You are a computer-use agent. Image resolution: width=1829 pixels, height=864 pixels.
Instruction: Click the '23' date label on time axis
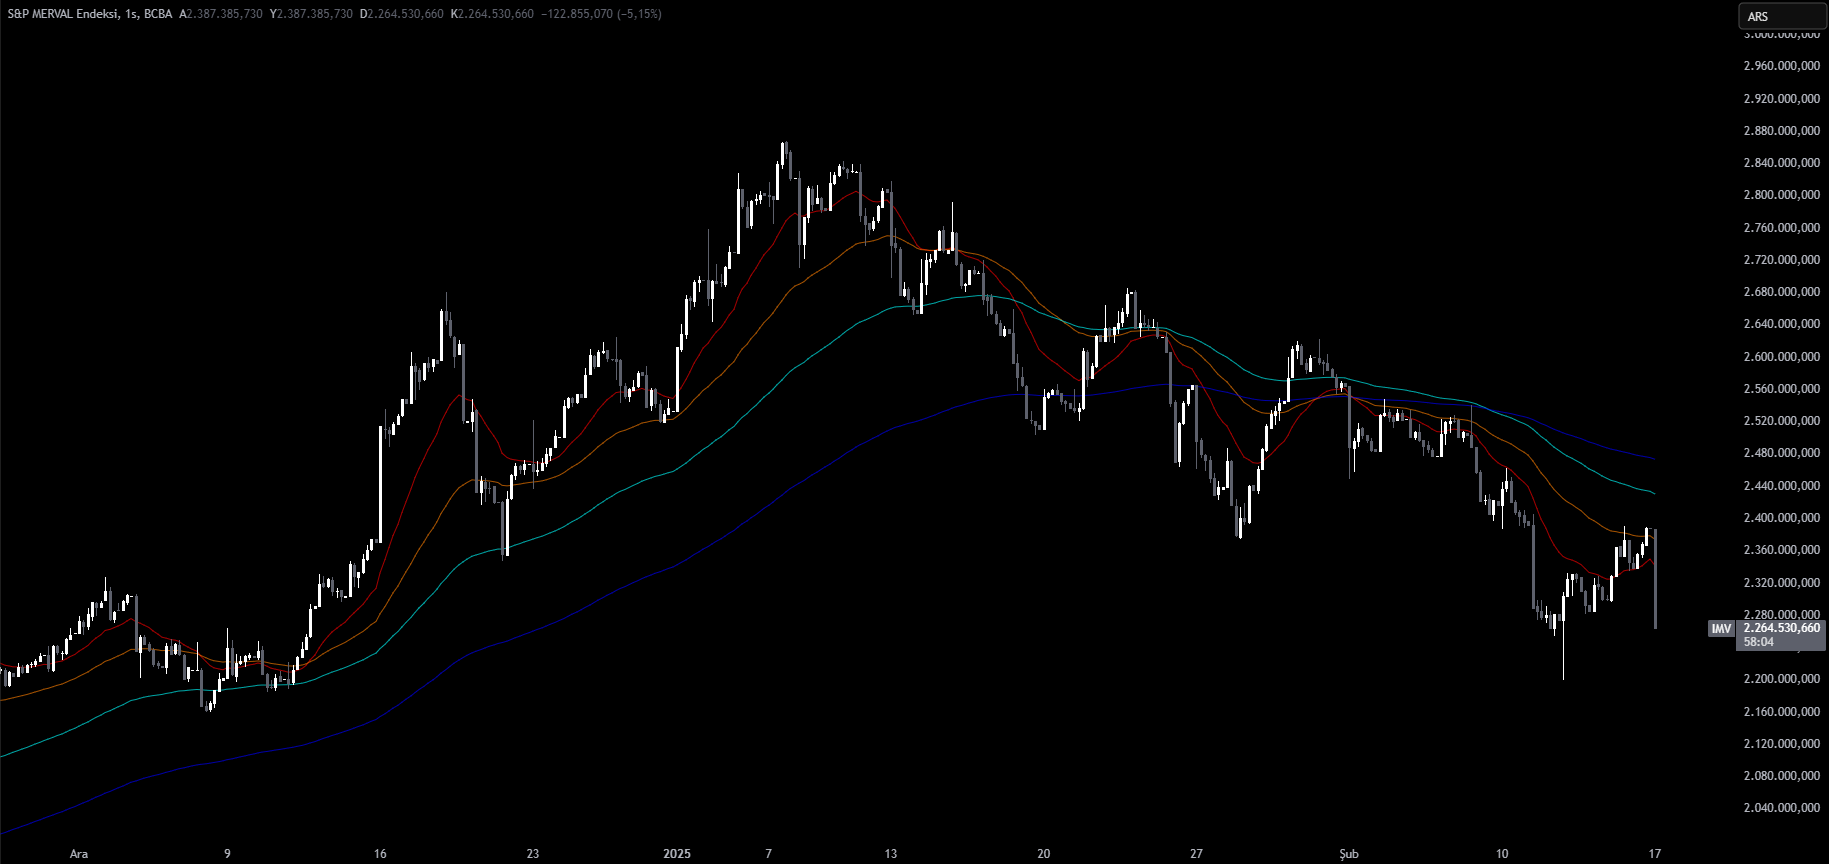[533, 853]
